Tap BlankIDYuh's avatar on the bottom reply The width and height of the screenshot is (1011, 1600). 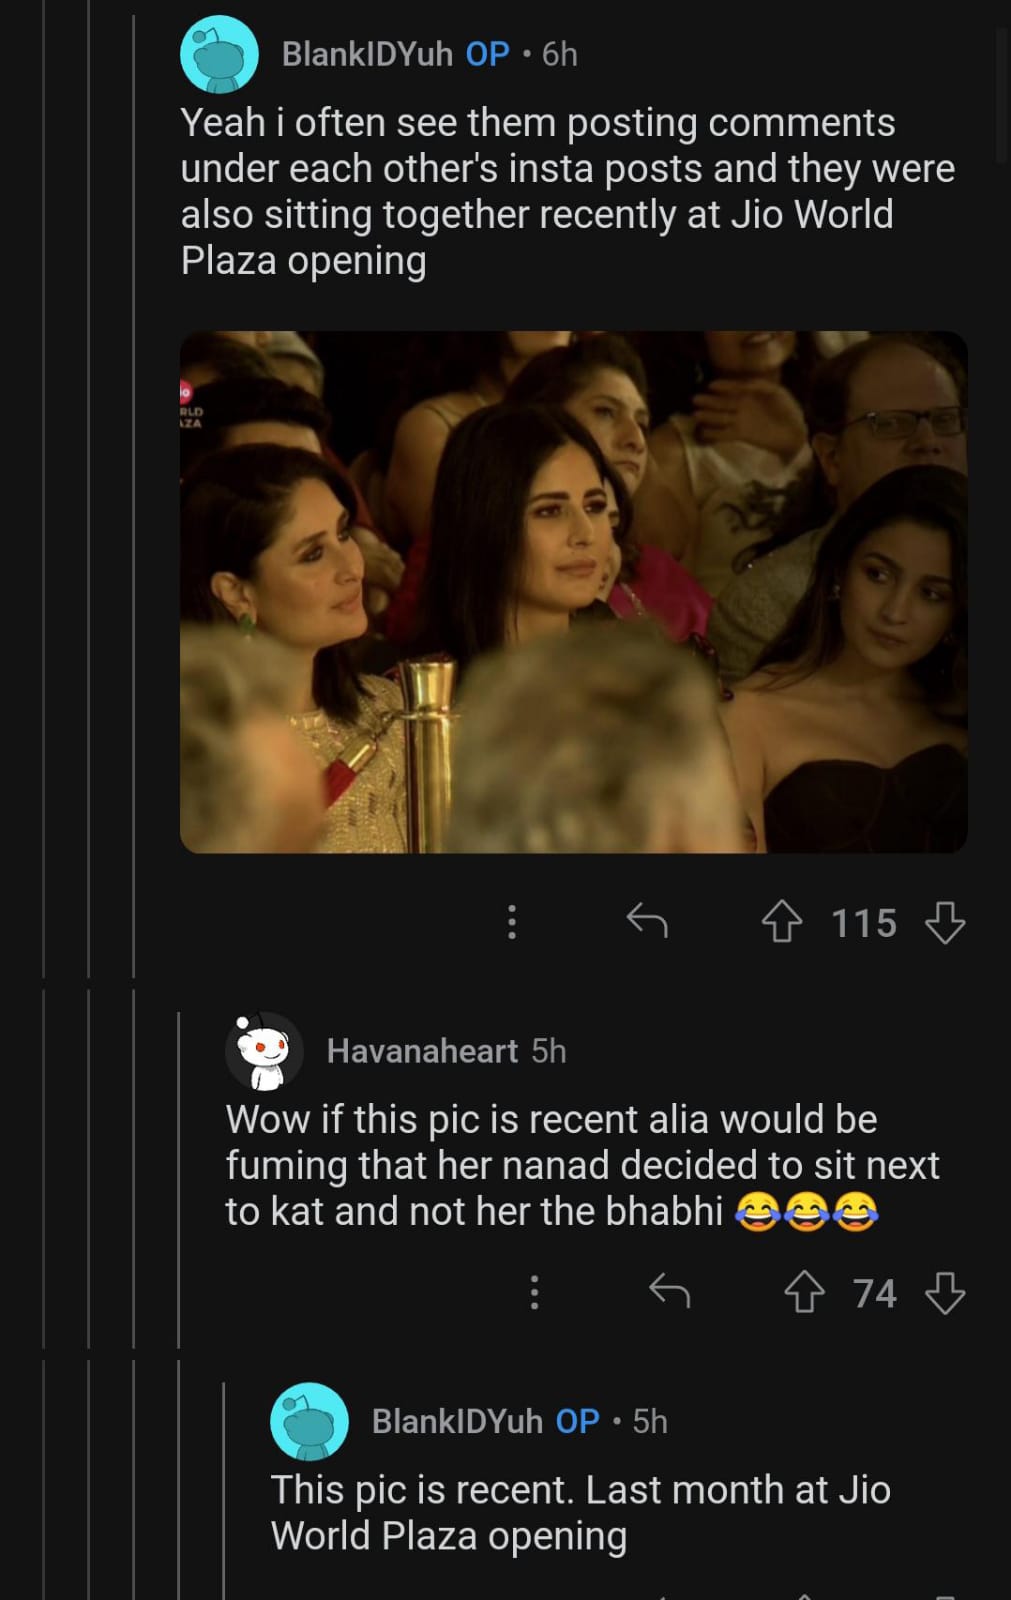[309, 1421]
